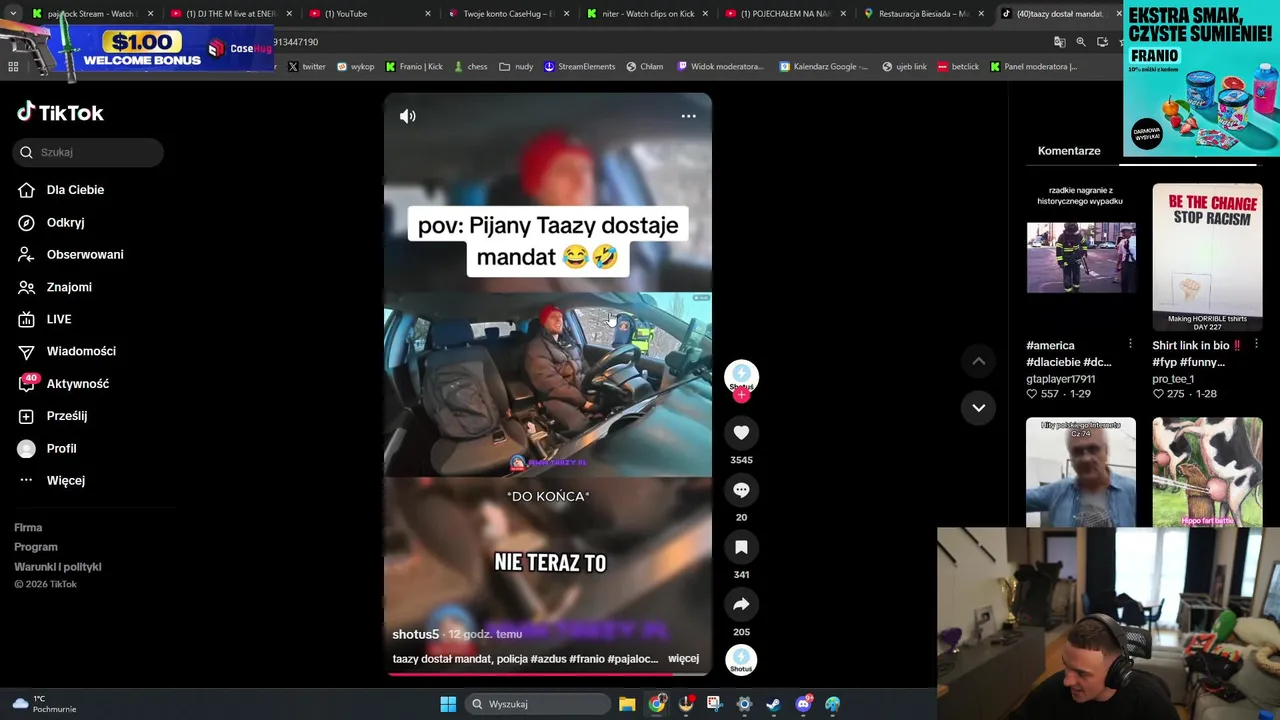Open the comments bubble showing 20

tap(741, 490)
